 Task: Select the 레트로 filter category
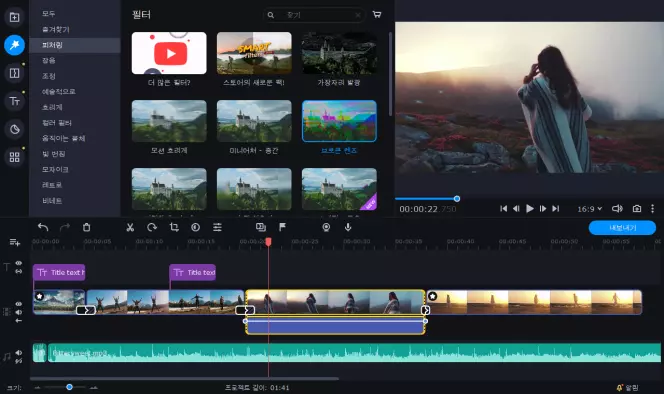(x=52, y=185)
